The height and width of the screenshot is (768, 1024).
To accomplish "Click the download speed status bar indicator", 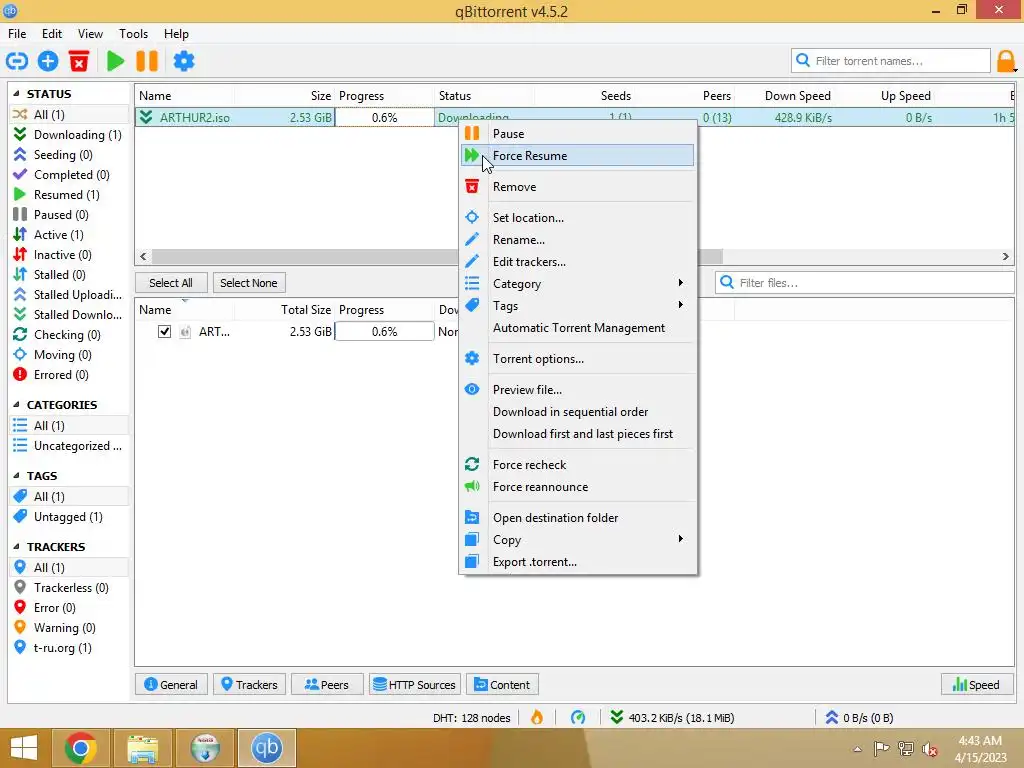I will click(672, 718).
